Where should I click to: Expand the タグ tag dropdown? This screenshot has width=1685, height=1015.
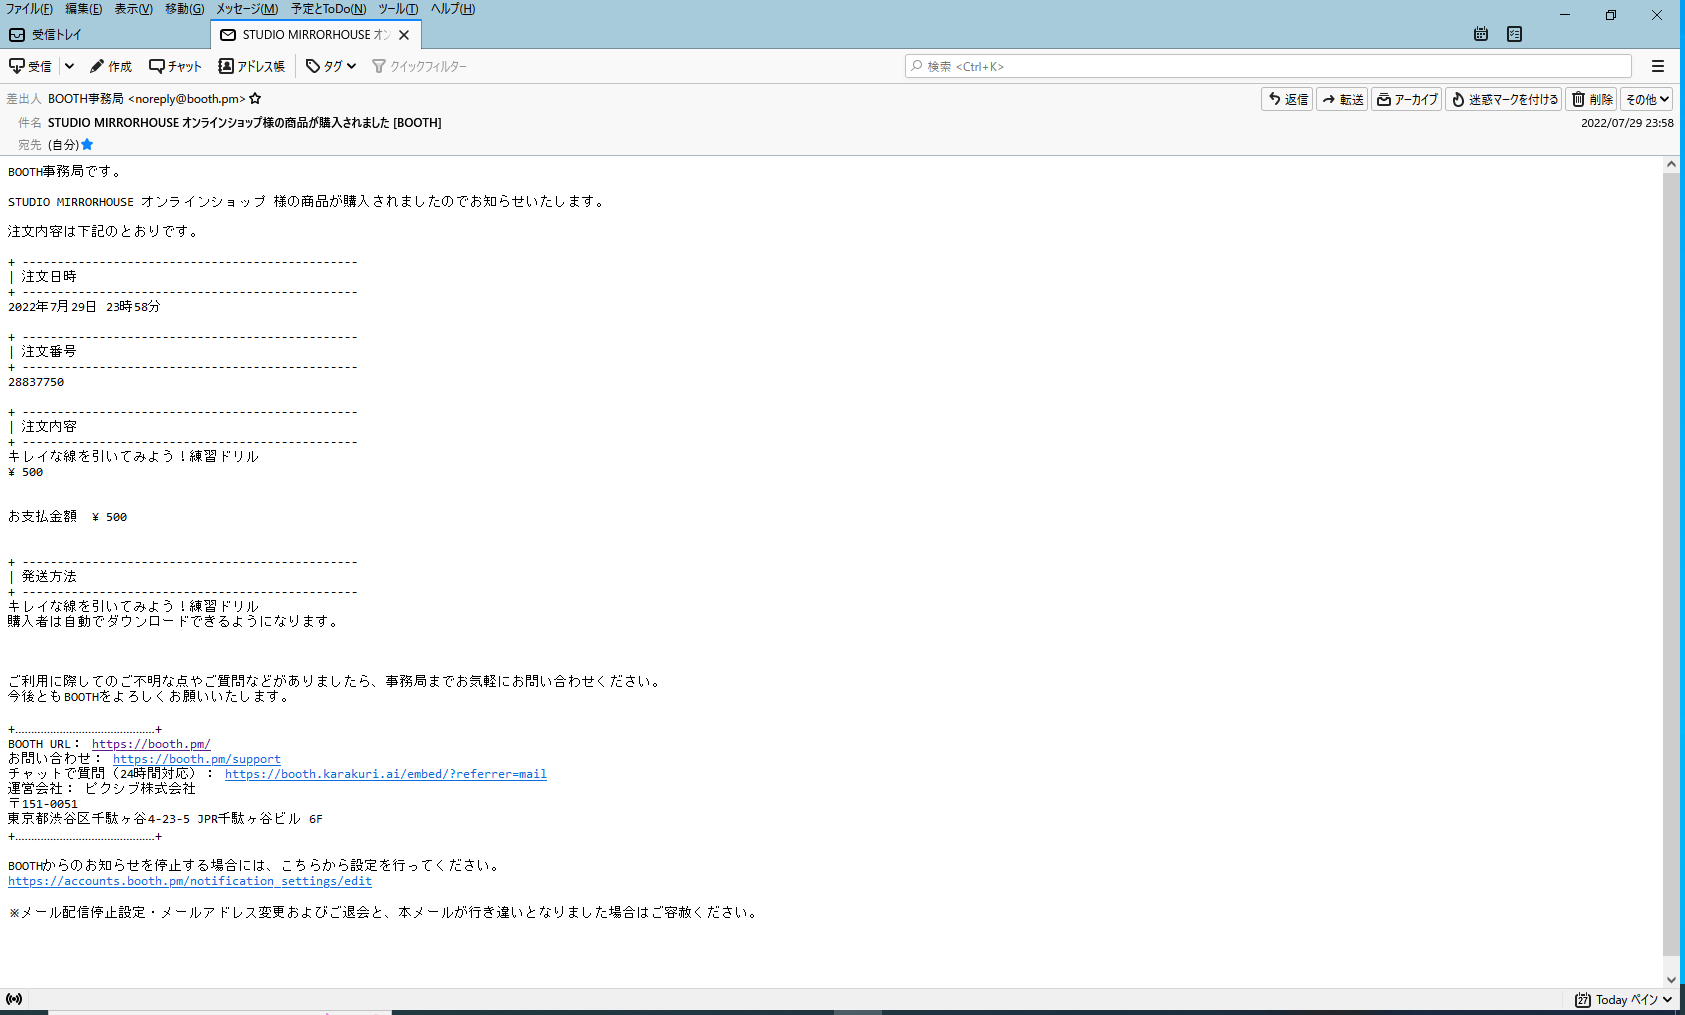[x=331, y=66]
